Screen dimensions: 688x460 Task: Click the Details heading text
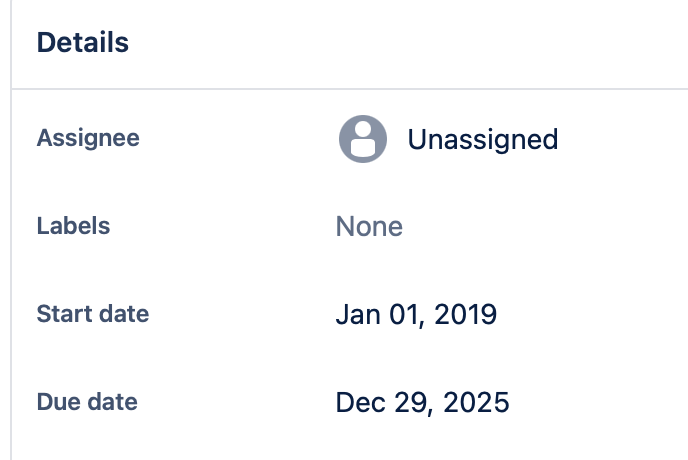pyautogui.click(x=82, y=43)
